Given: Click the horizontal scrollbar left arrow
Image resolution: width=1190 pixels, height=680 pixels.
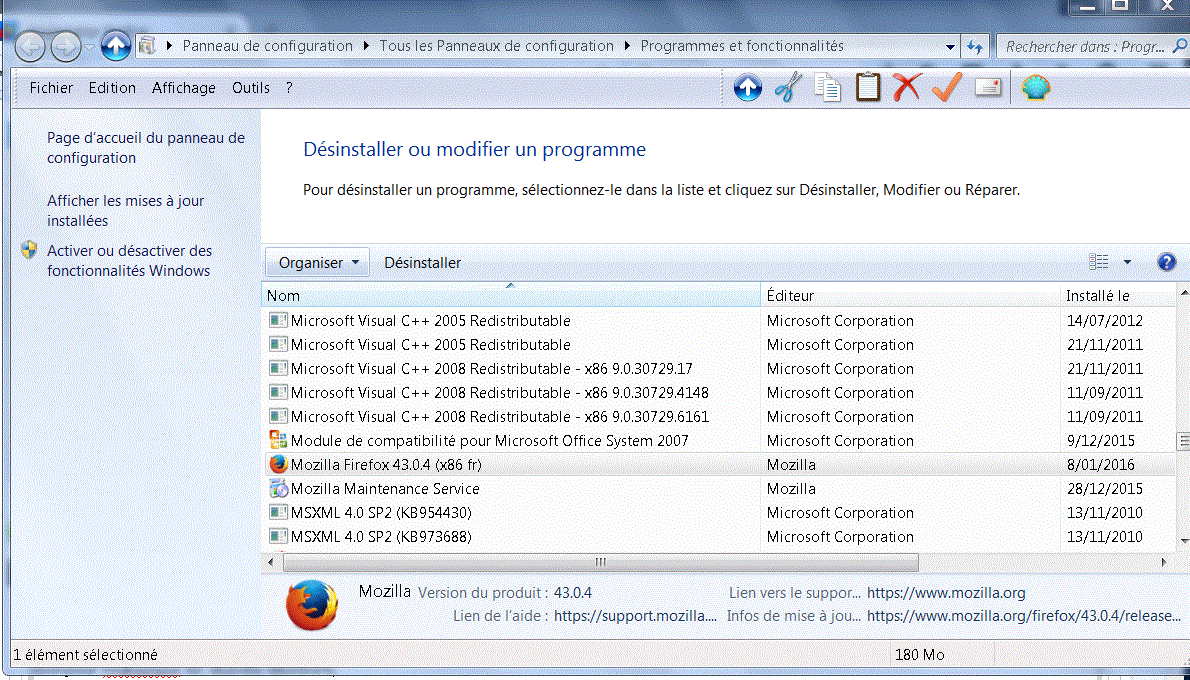Looking at the screenshot, I should tap(272, 562).
